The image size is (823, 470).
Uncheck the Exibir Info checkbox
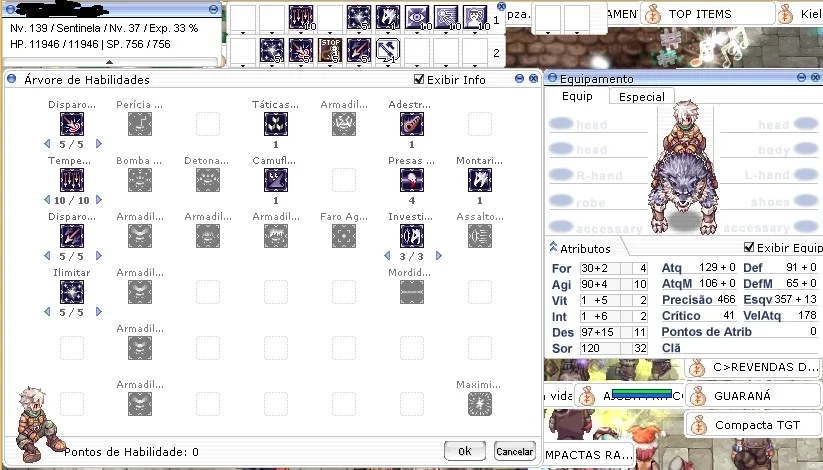click(419, 79)
